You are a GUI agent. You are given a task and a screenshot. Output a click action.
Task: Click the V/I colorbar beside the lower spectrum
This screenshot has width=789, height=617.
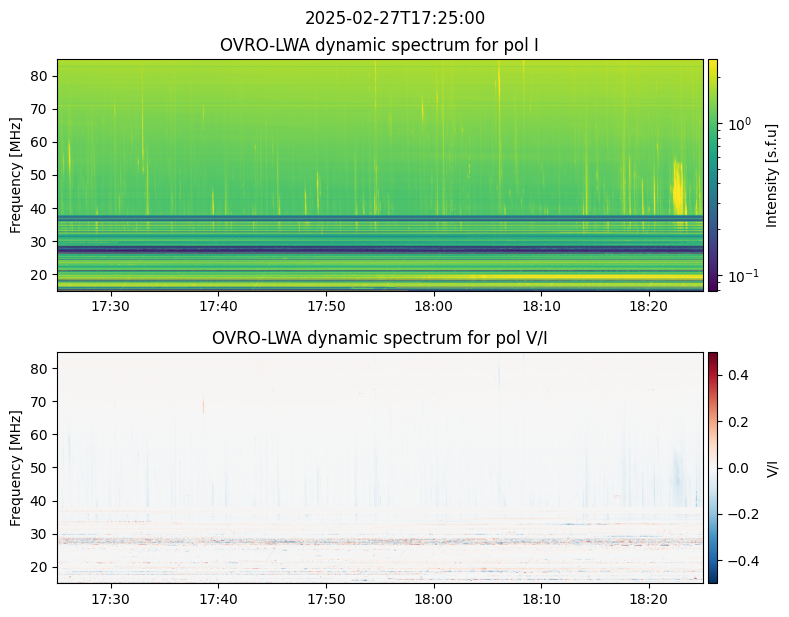pos(713,468)
